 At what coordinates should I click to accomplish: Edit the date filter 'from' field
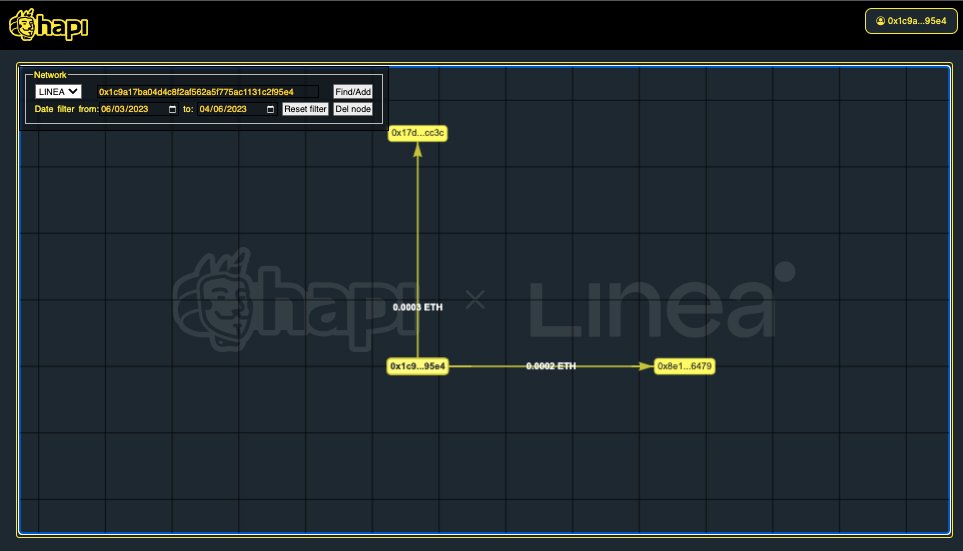tap(138, 109)
